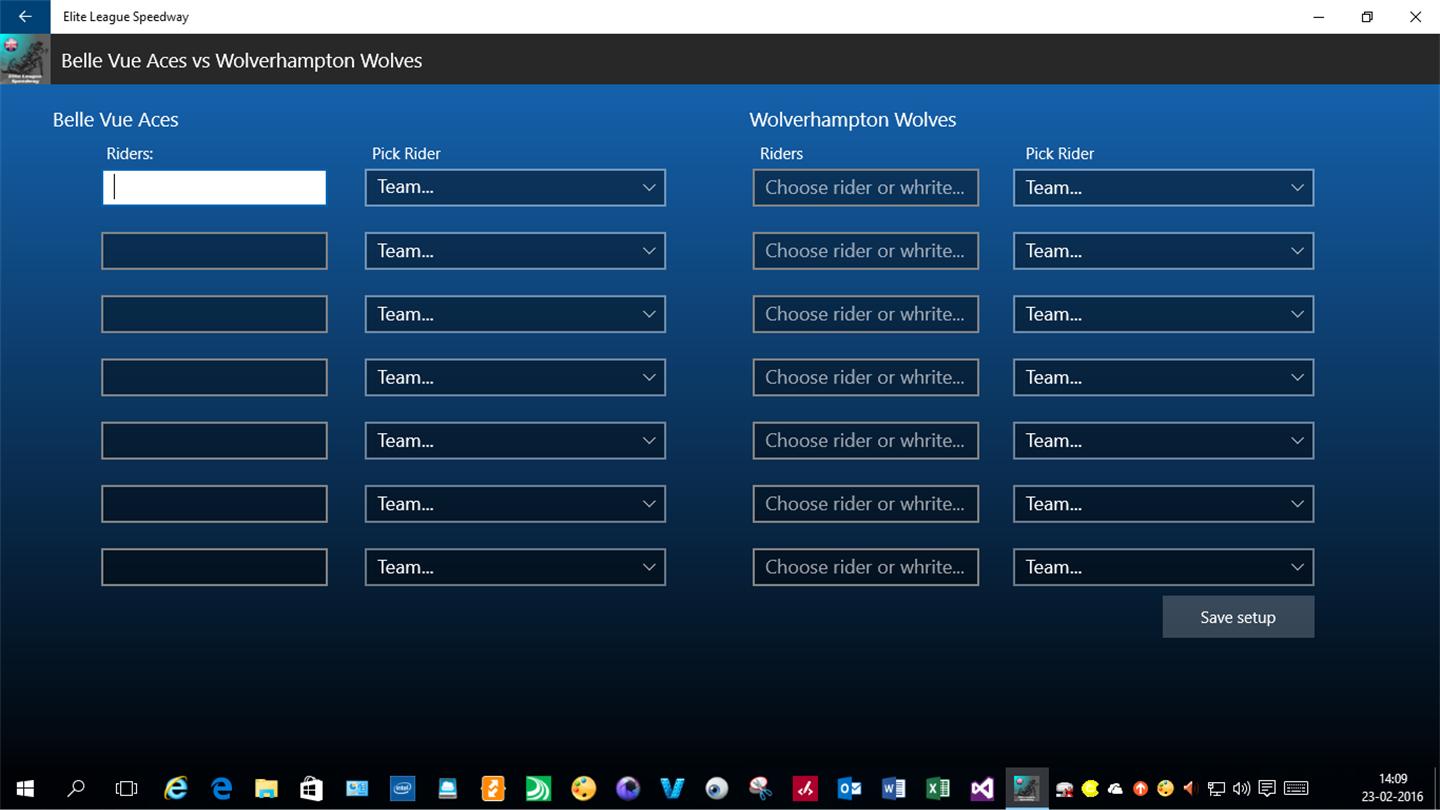Viewport: 1440px width, 810px height.
Task: Launch Word from taskbar
Action: [x=894, y=789]
